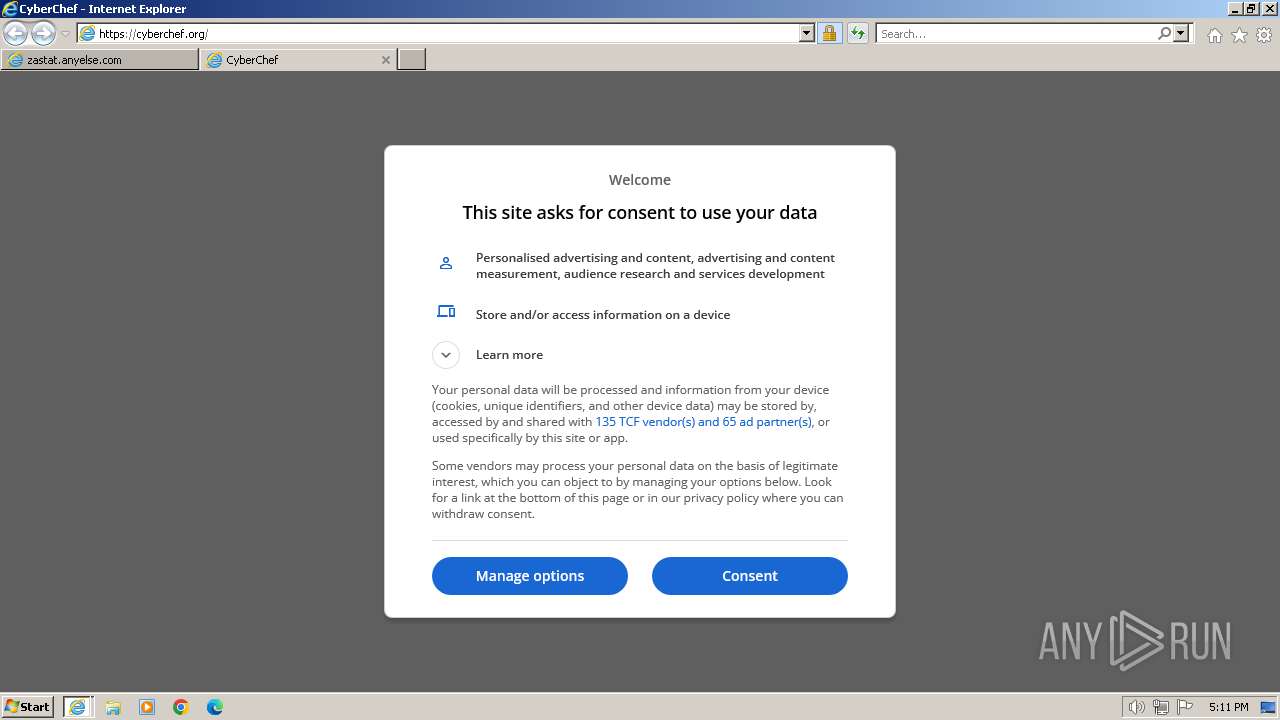Open the volume speaker tray icon
The width and height of the screenshot is (1280, 720).
[x=1137, y=707]
